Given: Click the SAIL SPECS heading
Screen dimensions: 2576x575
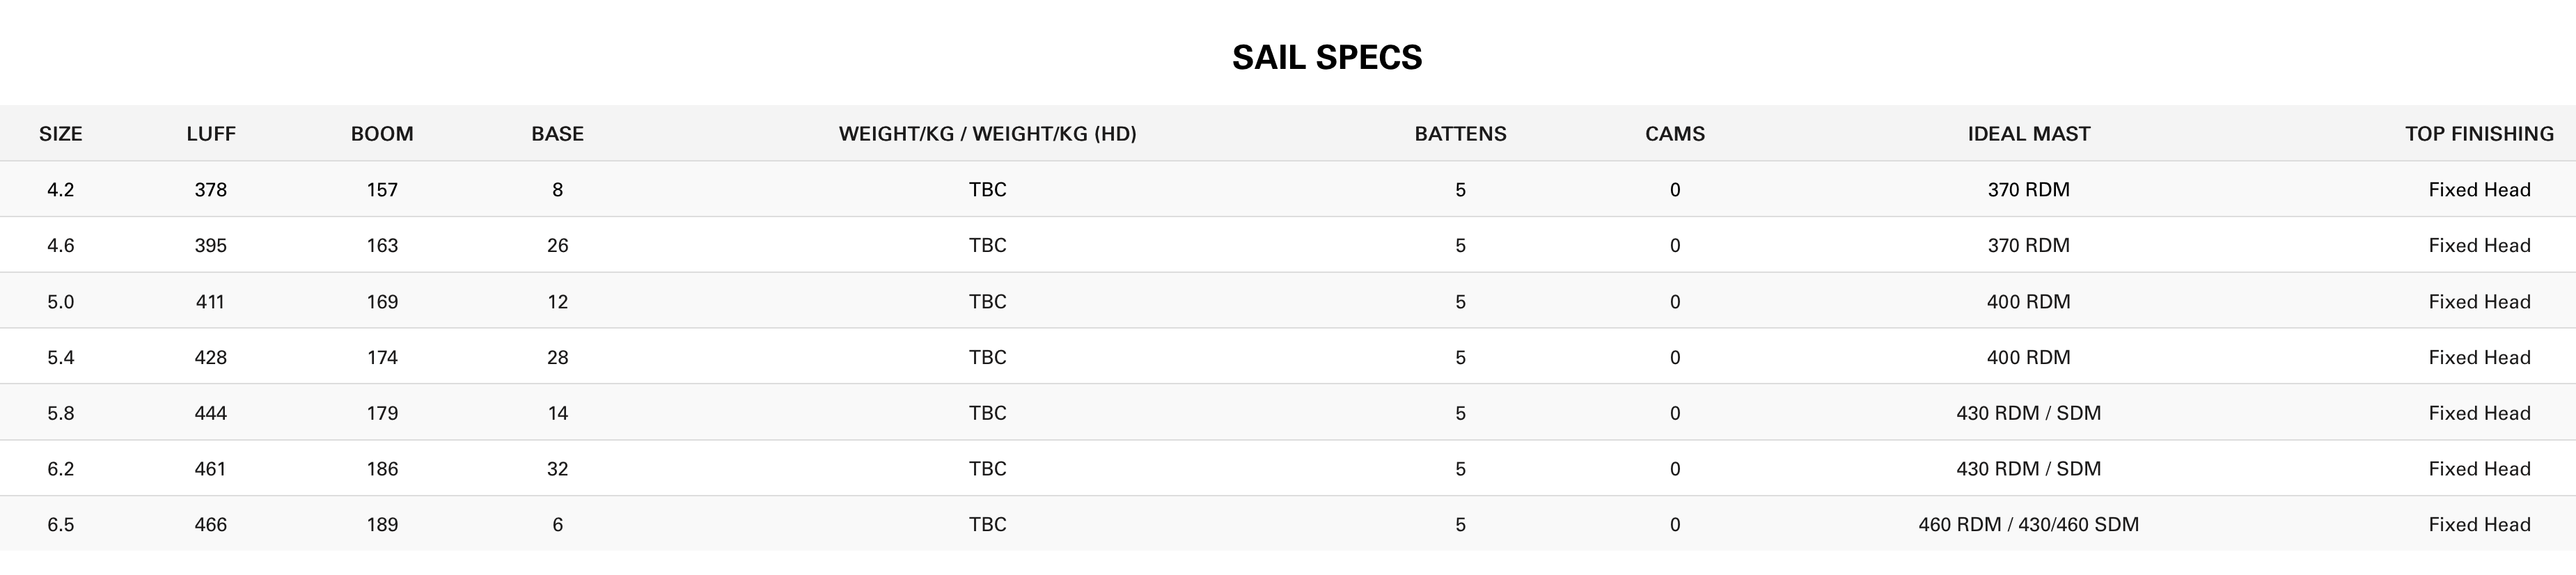Looking at the screenshot, I should click(1326, 57).
